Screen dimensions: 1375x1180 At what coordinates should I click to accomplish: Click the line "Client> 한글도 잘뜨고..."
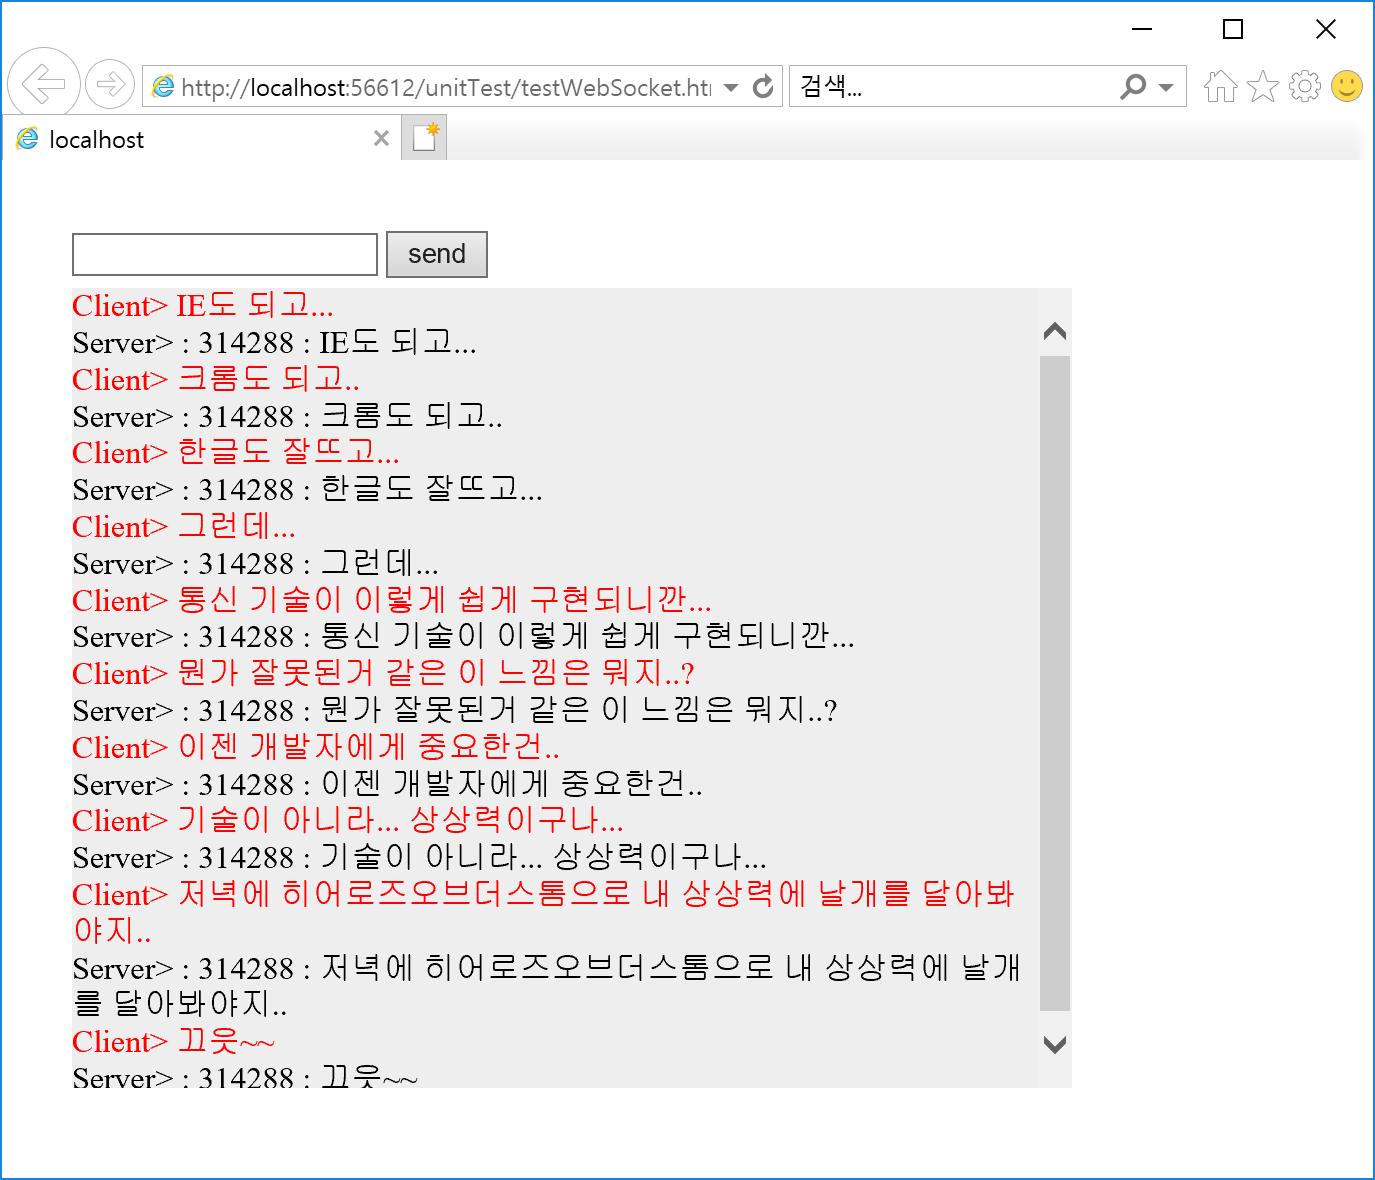coord(236,453)
